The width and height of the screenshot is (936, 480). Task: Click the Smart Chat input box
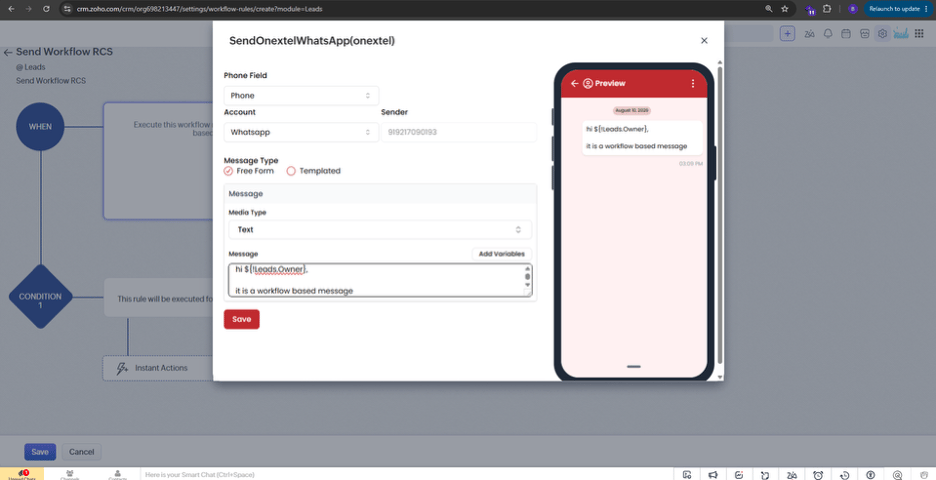tap(406, 475)
